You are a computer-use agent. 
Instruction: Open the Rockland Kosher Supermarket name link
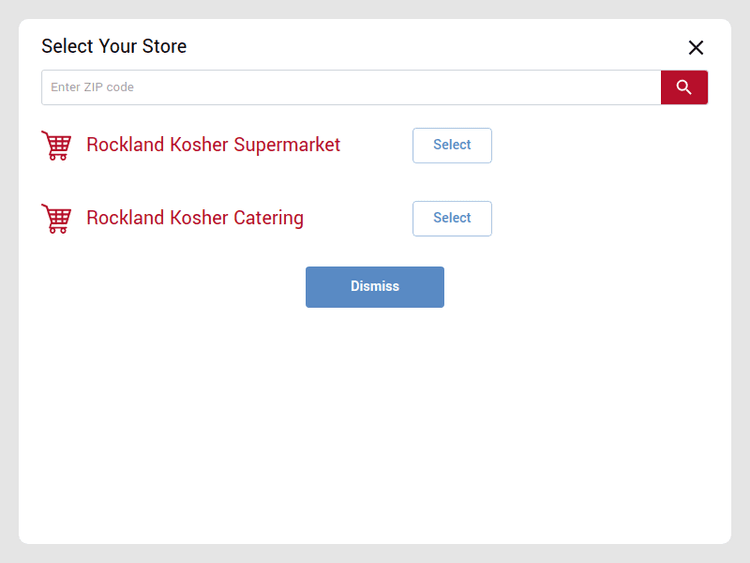pos(213,145)
